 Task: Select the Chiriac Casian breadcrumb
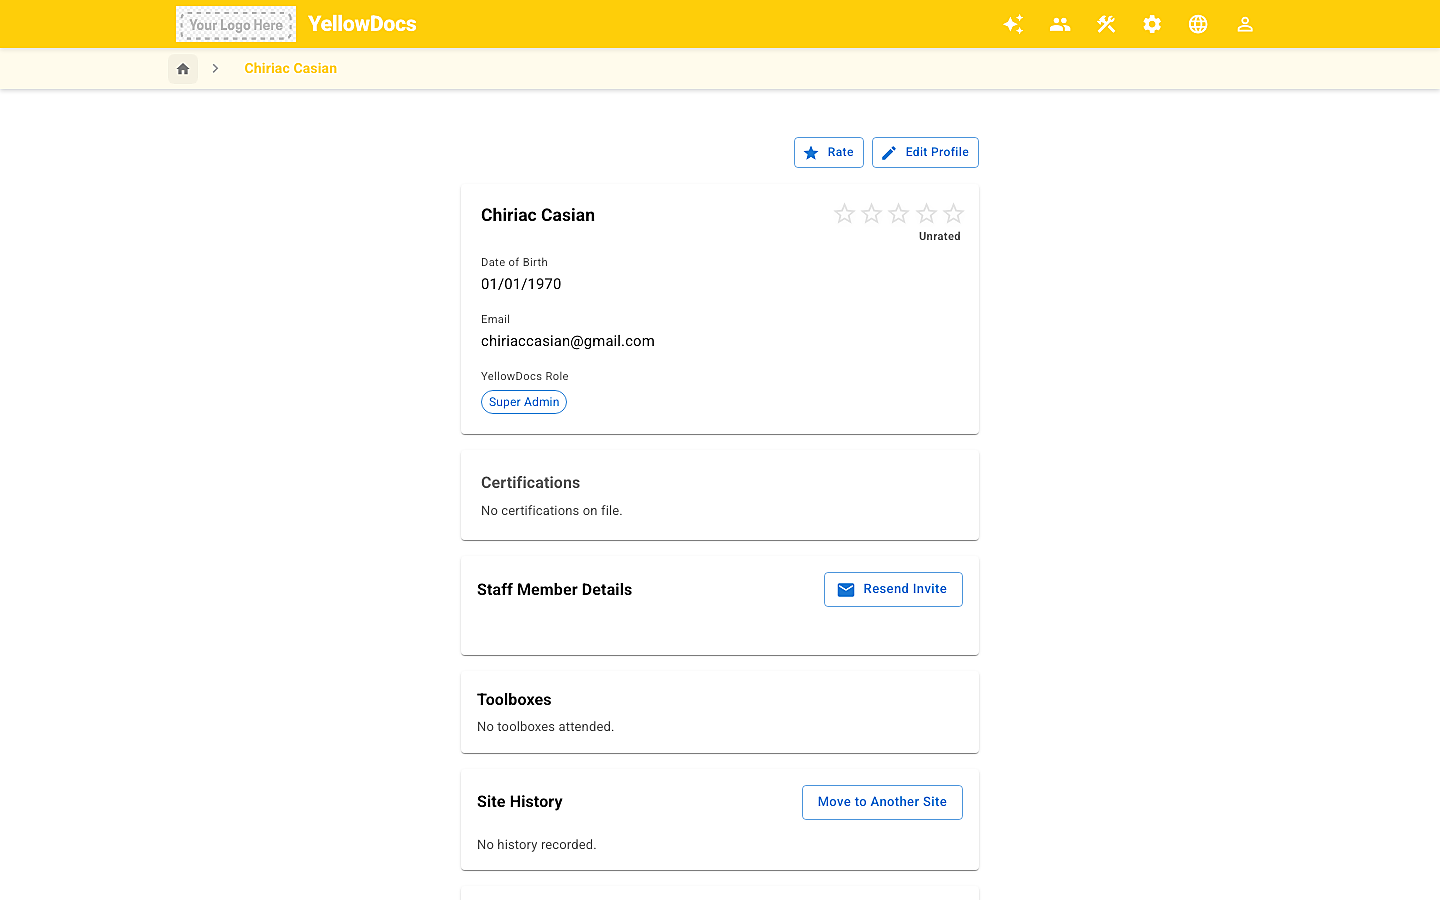[290, 69]
